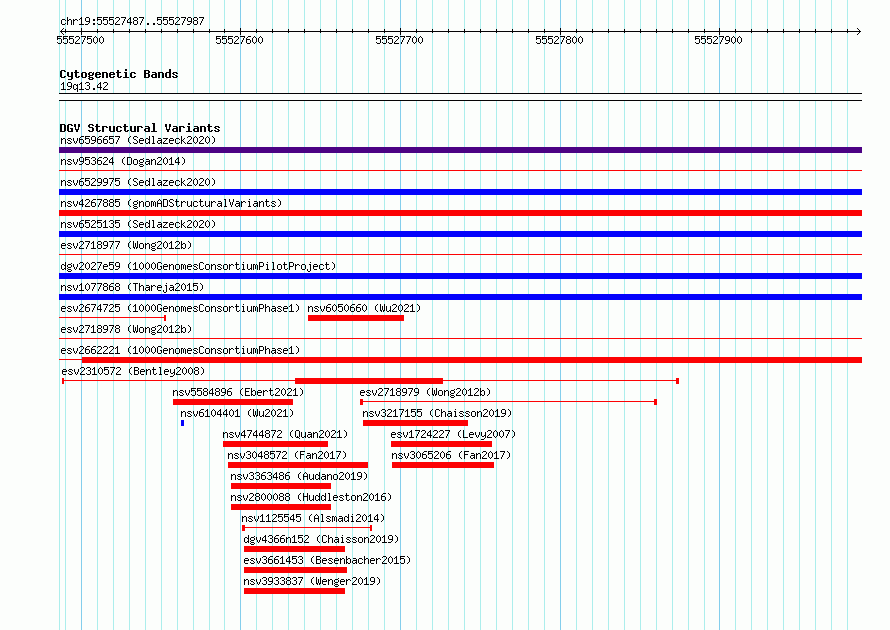This screenshot has height=630, width=890.
Task: Click the 55527800 ruler position label
Action: tap(559, 40)
